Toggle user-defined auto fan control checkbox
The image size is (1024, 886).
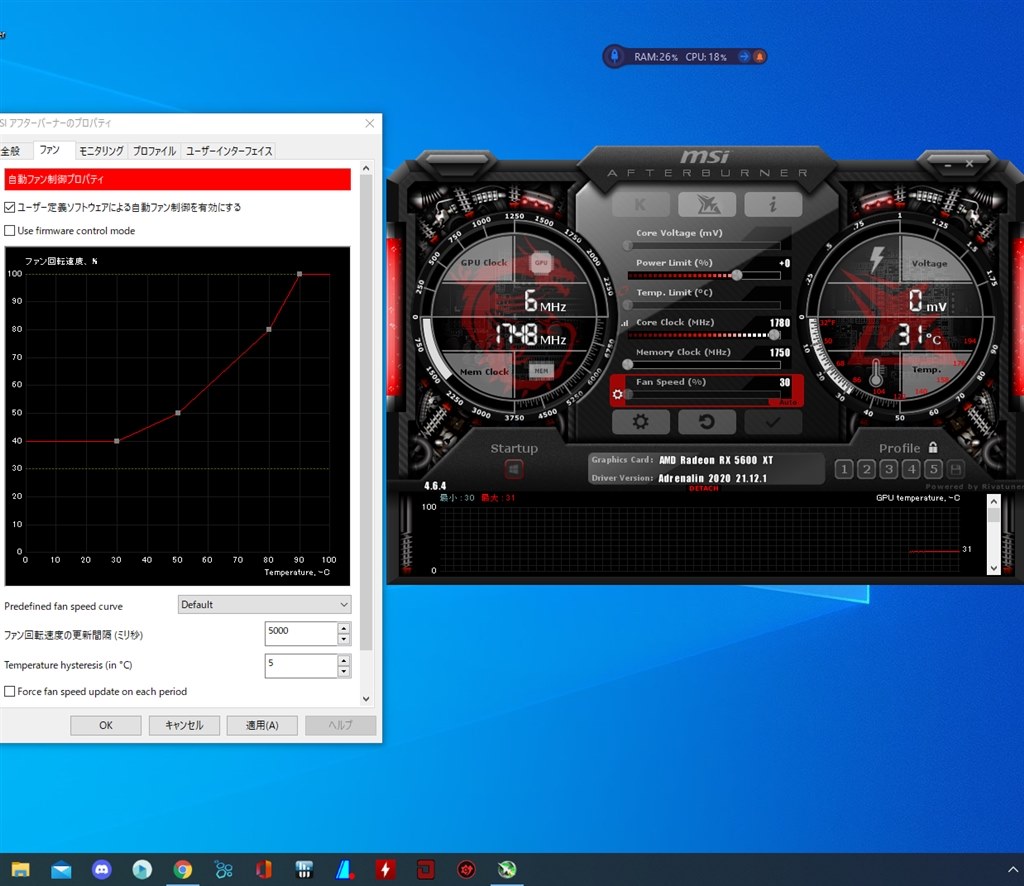pos(10,207)
